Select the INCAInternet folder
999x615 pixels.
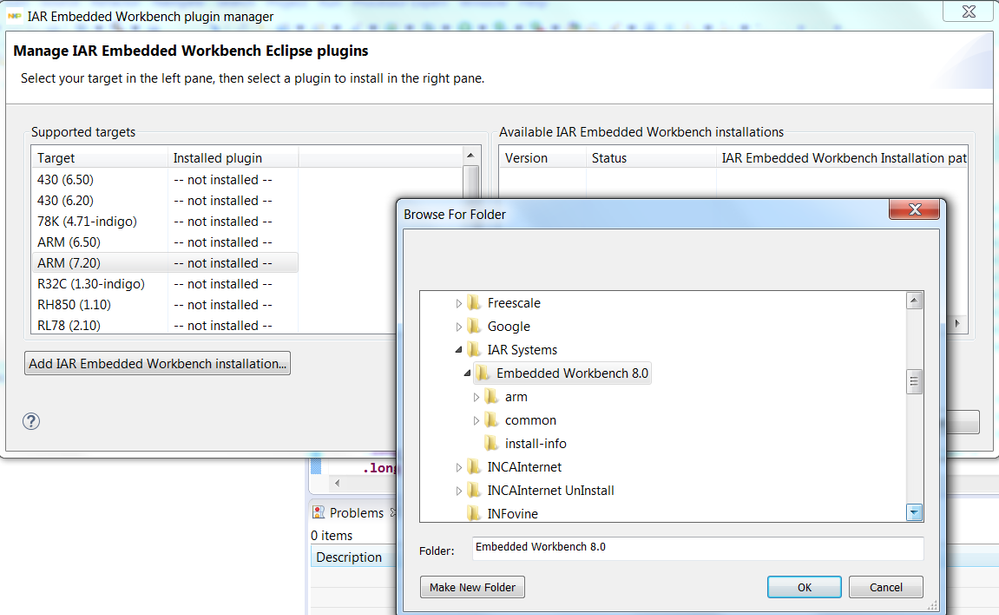524,467
